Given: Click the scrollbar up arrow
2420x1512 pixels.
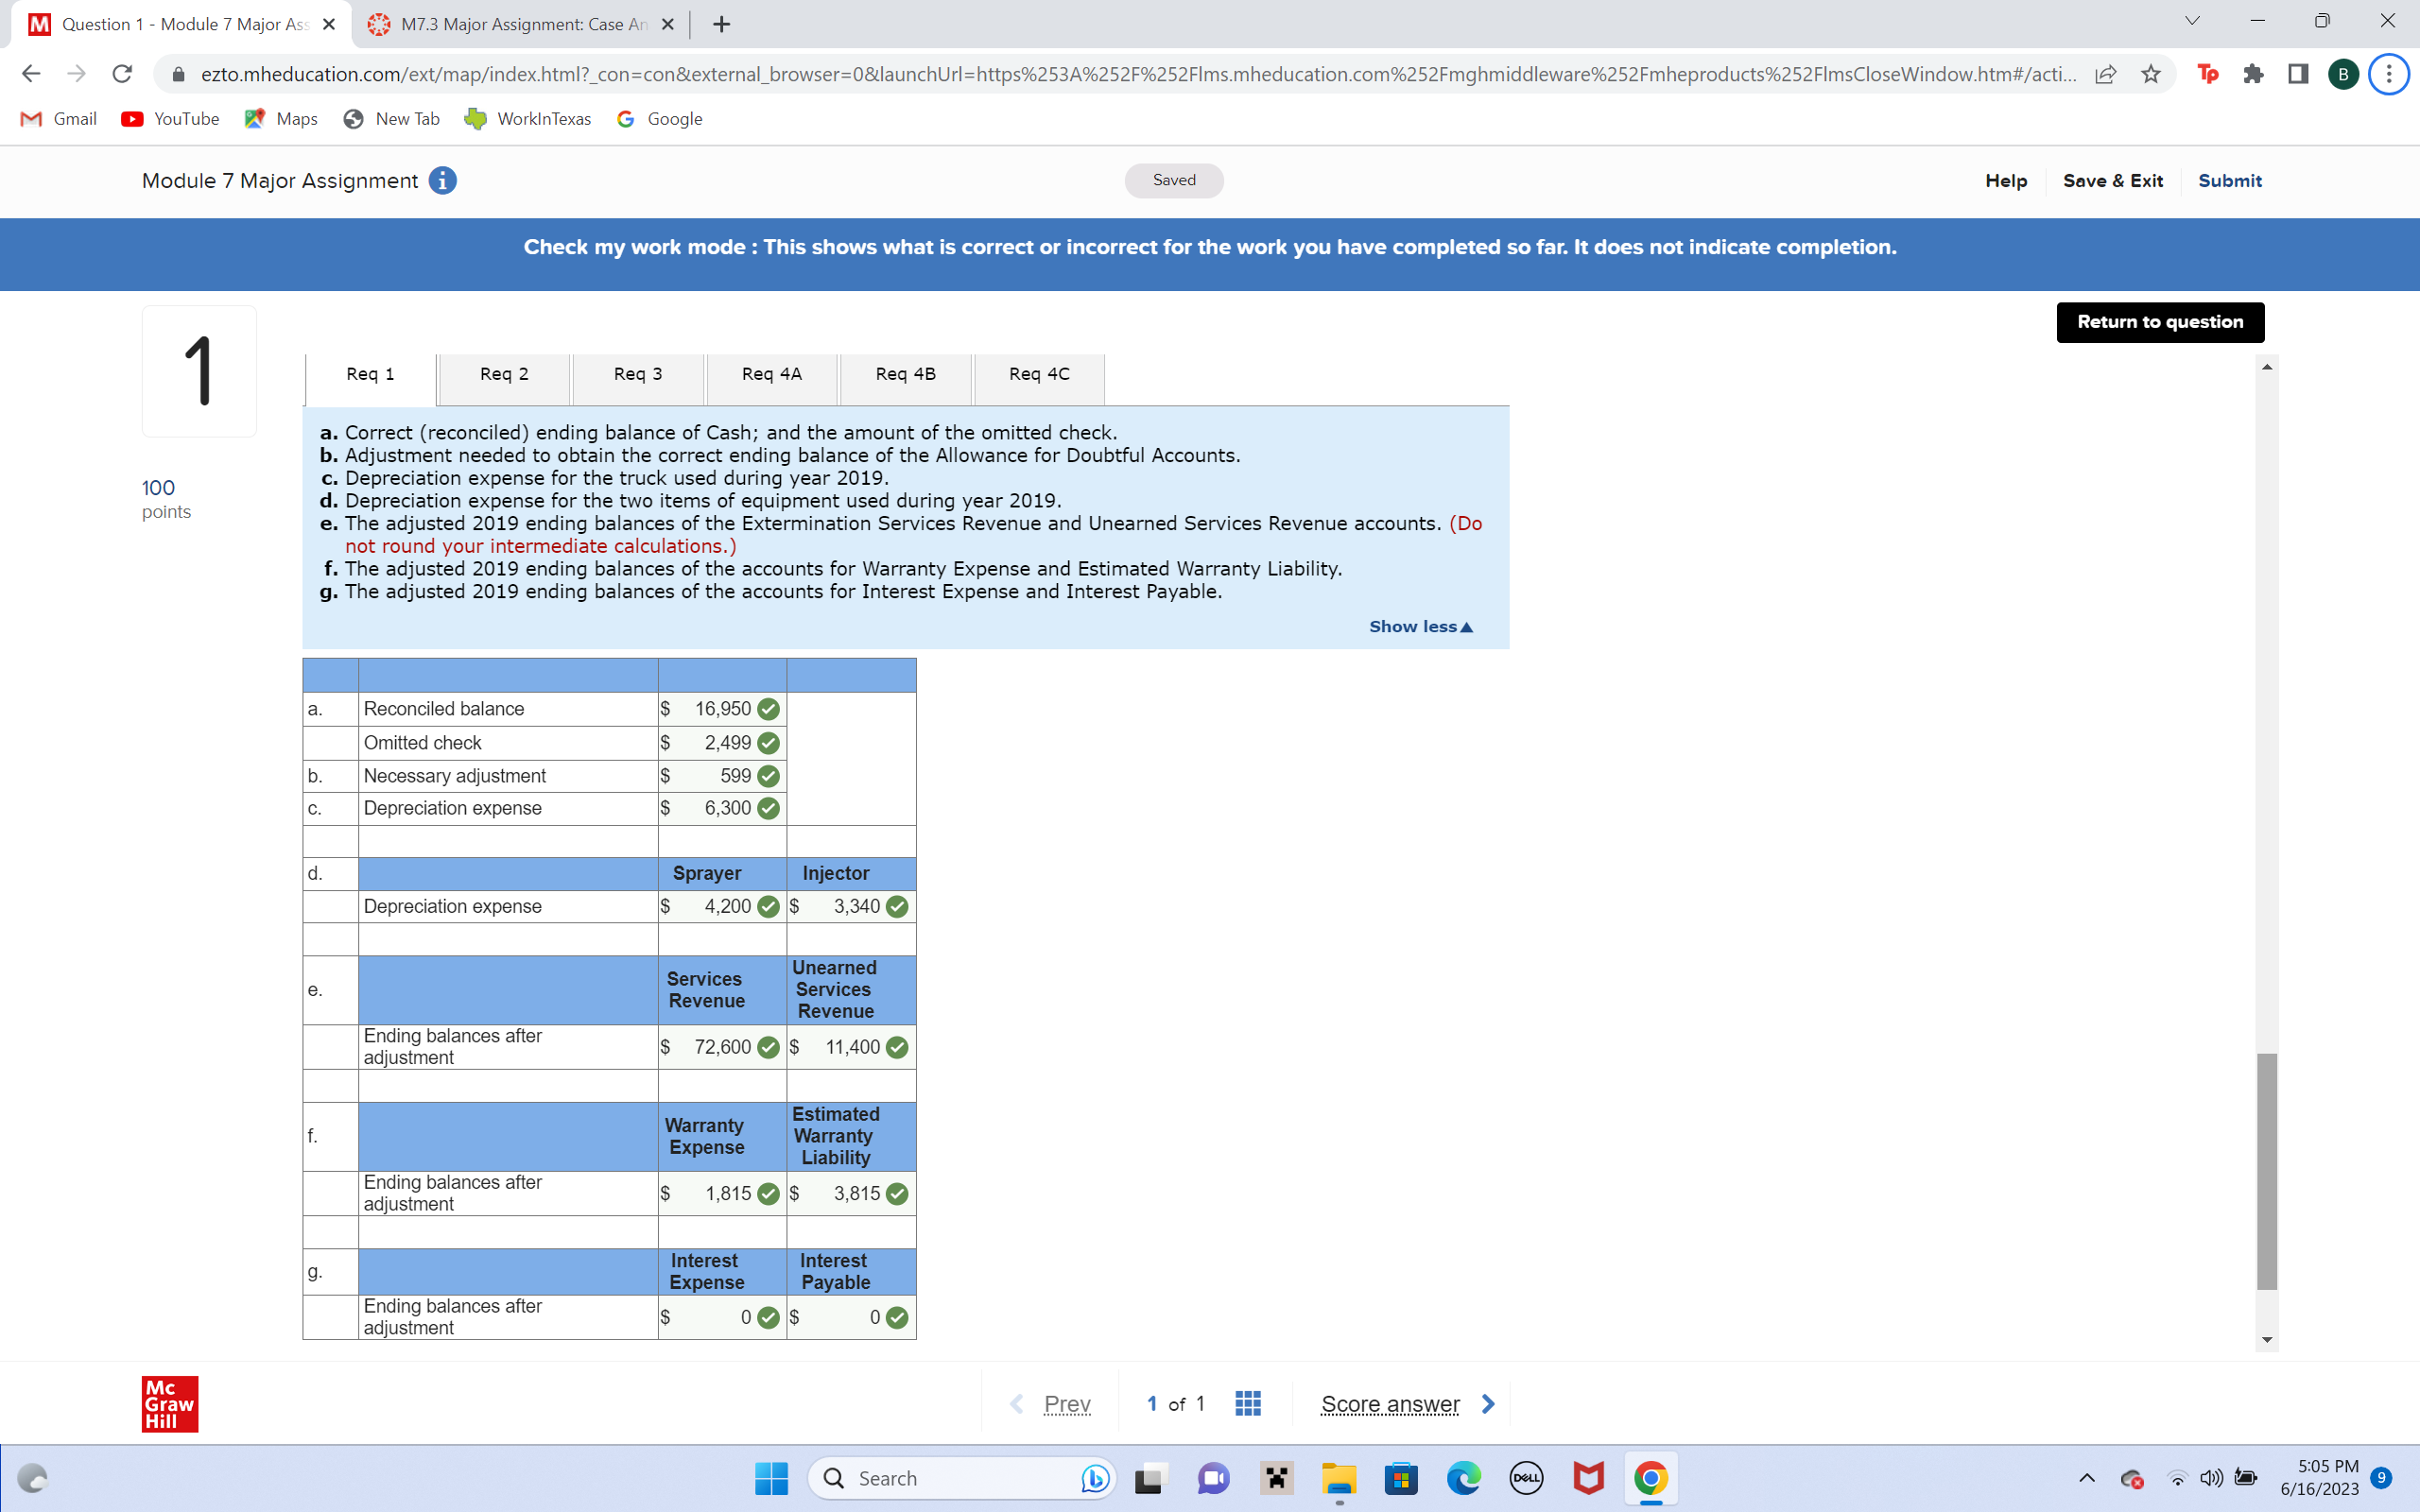Looking at the screenshot, I should (x=2267, y=367).
